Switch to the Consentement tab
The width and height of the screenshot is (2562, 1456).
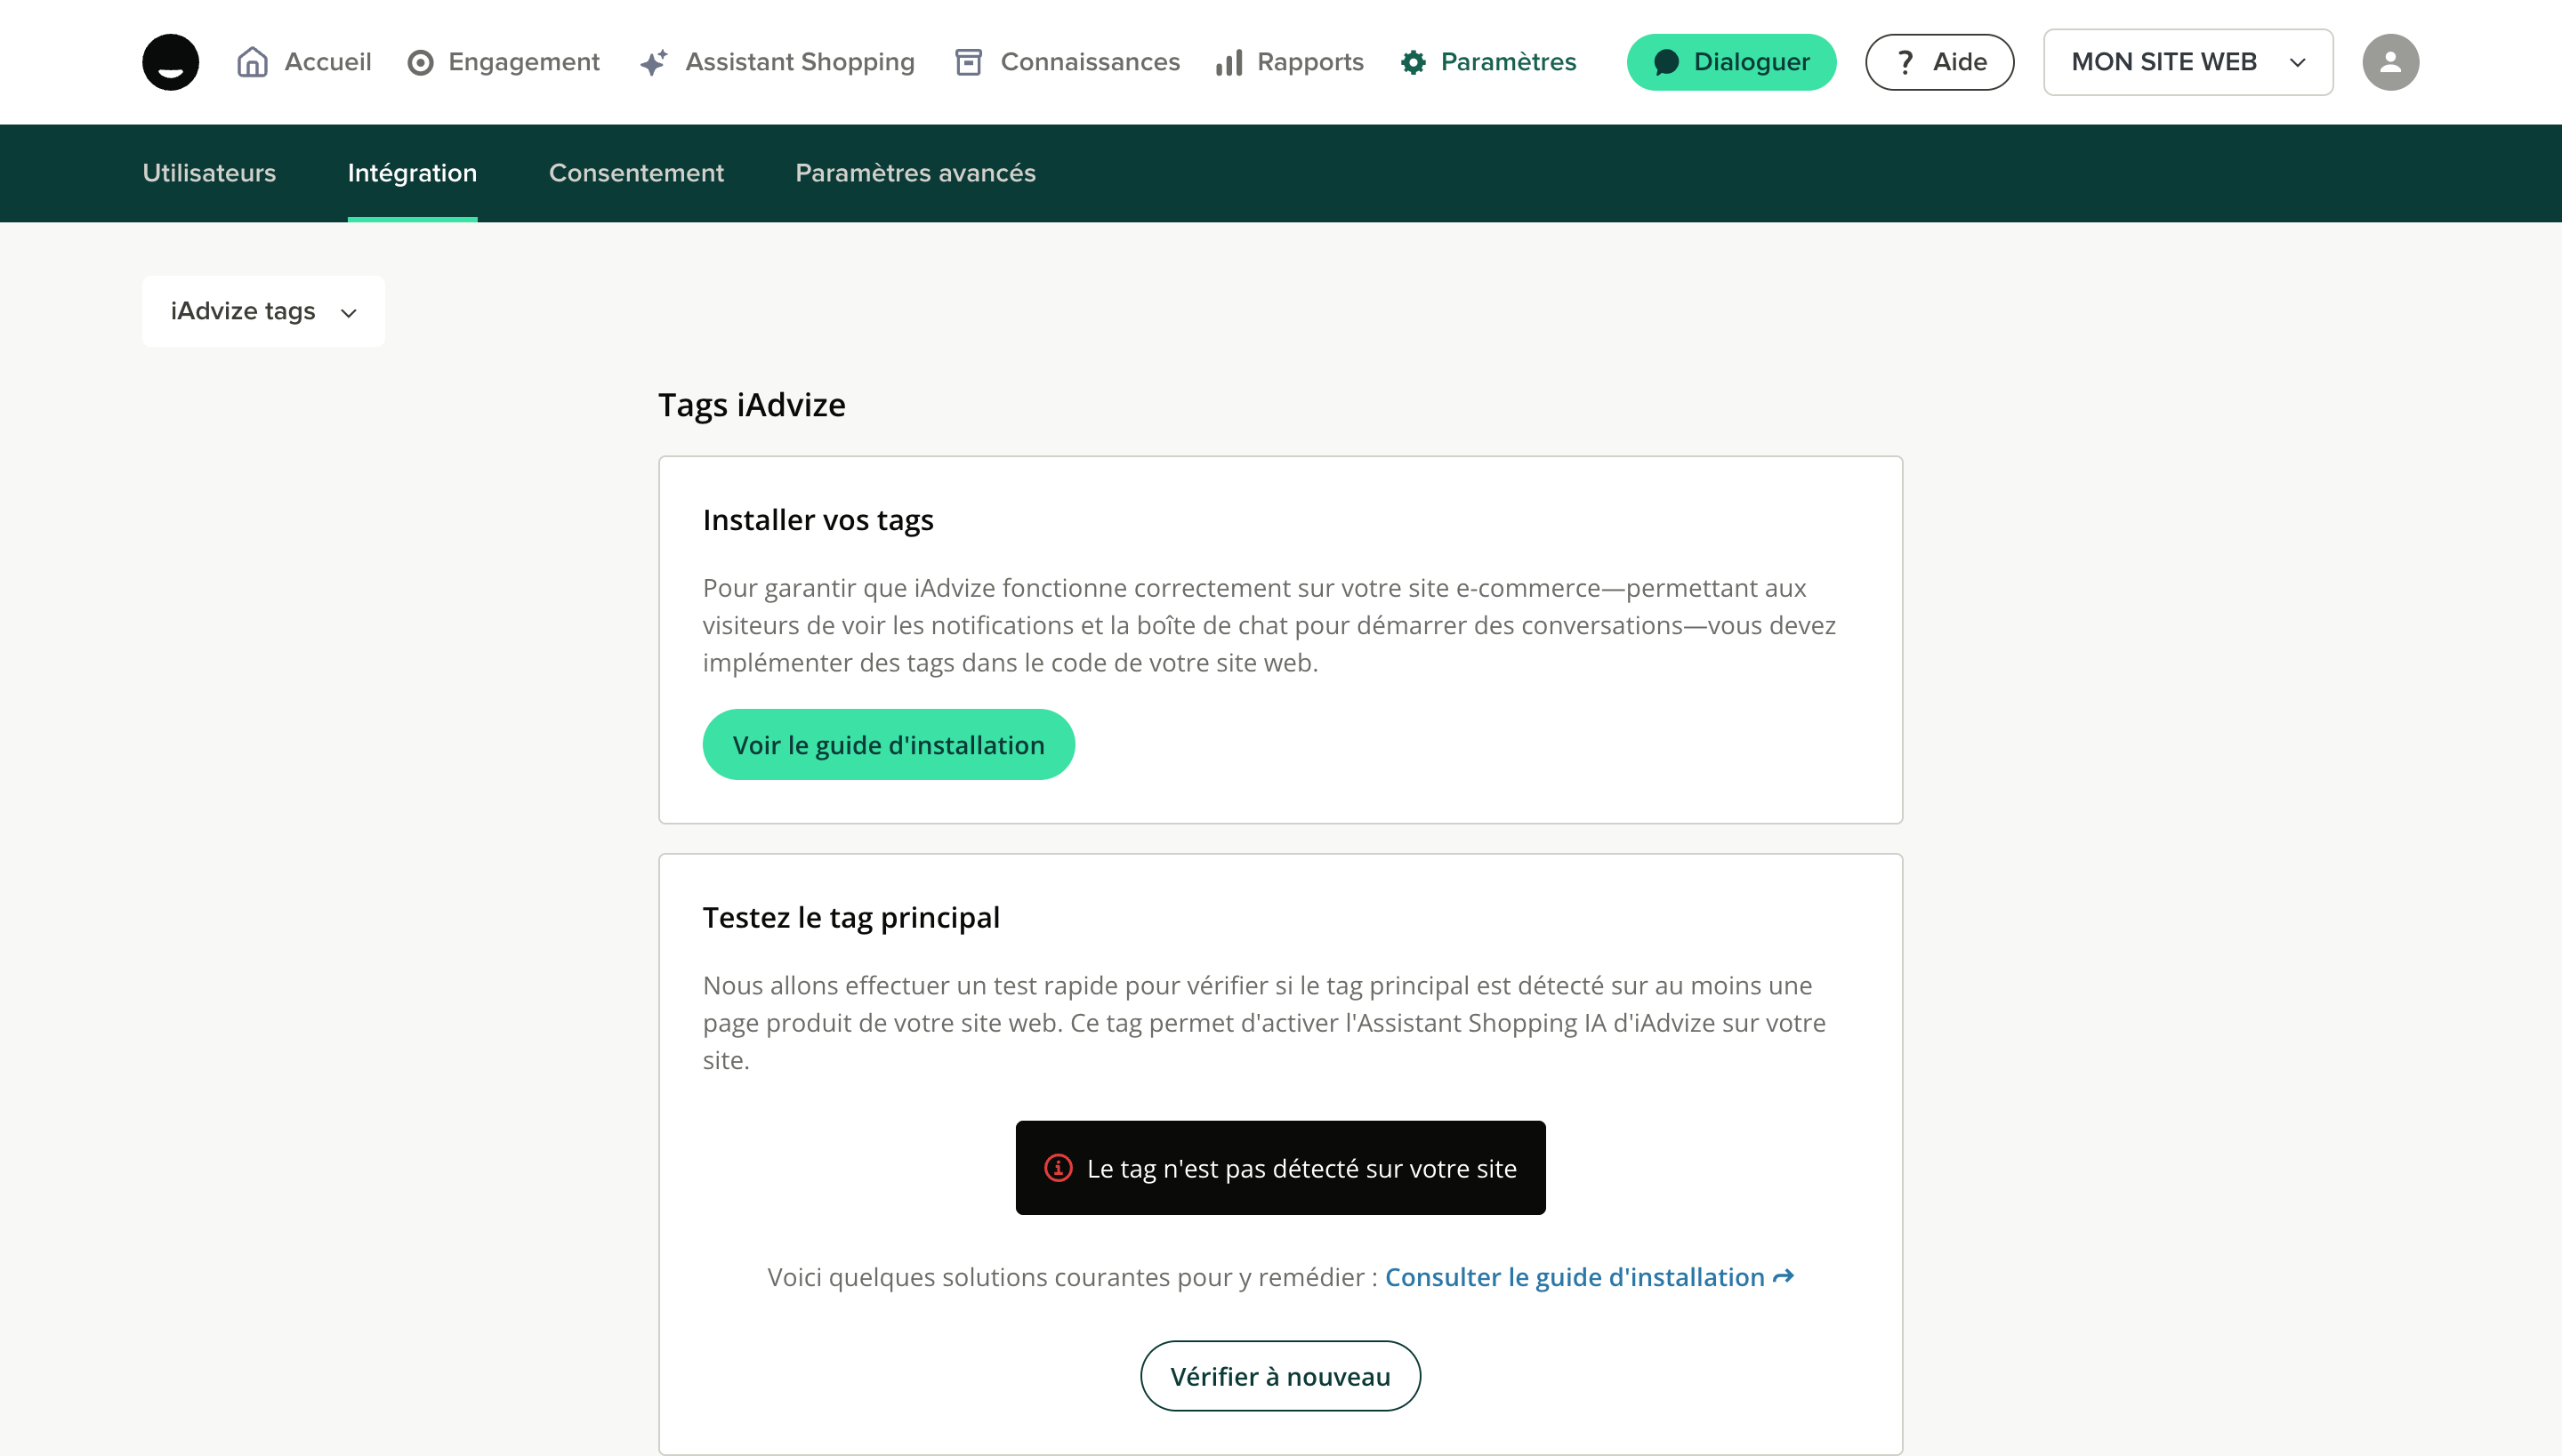coord(636,173)
